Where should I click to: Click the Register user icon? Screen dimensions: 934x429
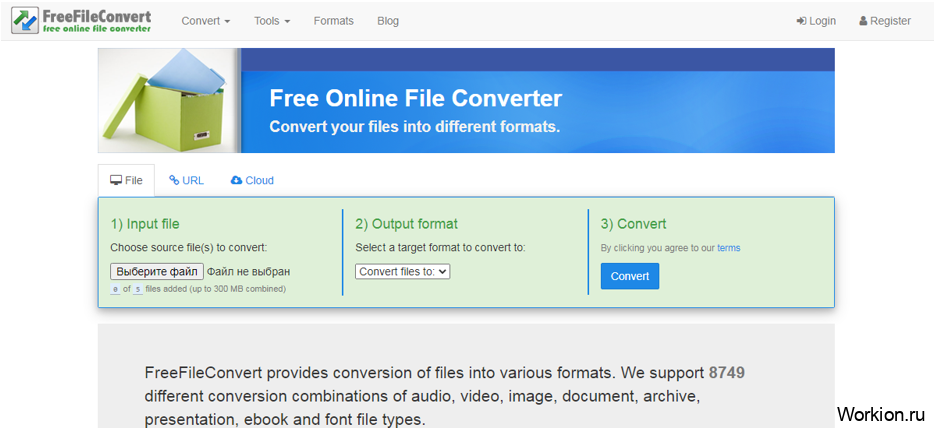point(863,21)
